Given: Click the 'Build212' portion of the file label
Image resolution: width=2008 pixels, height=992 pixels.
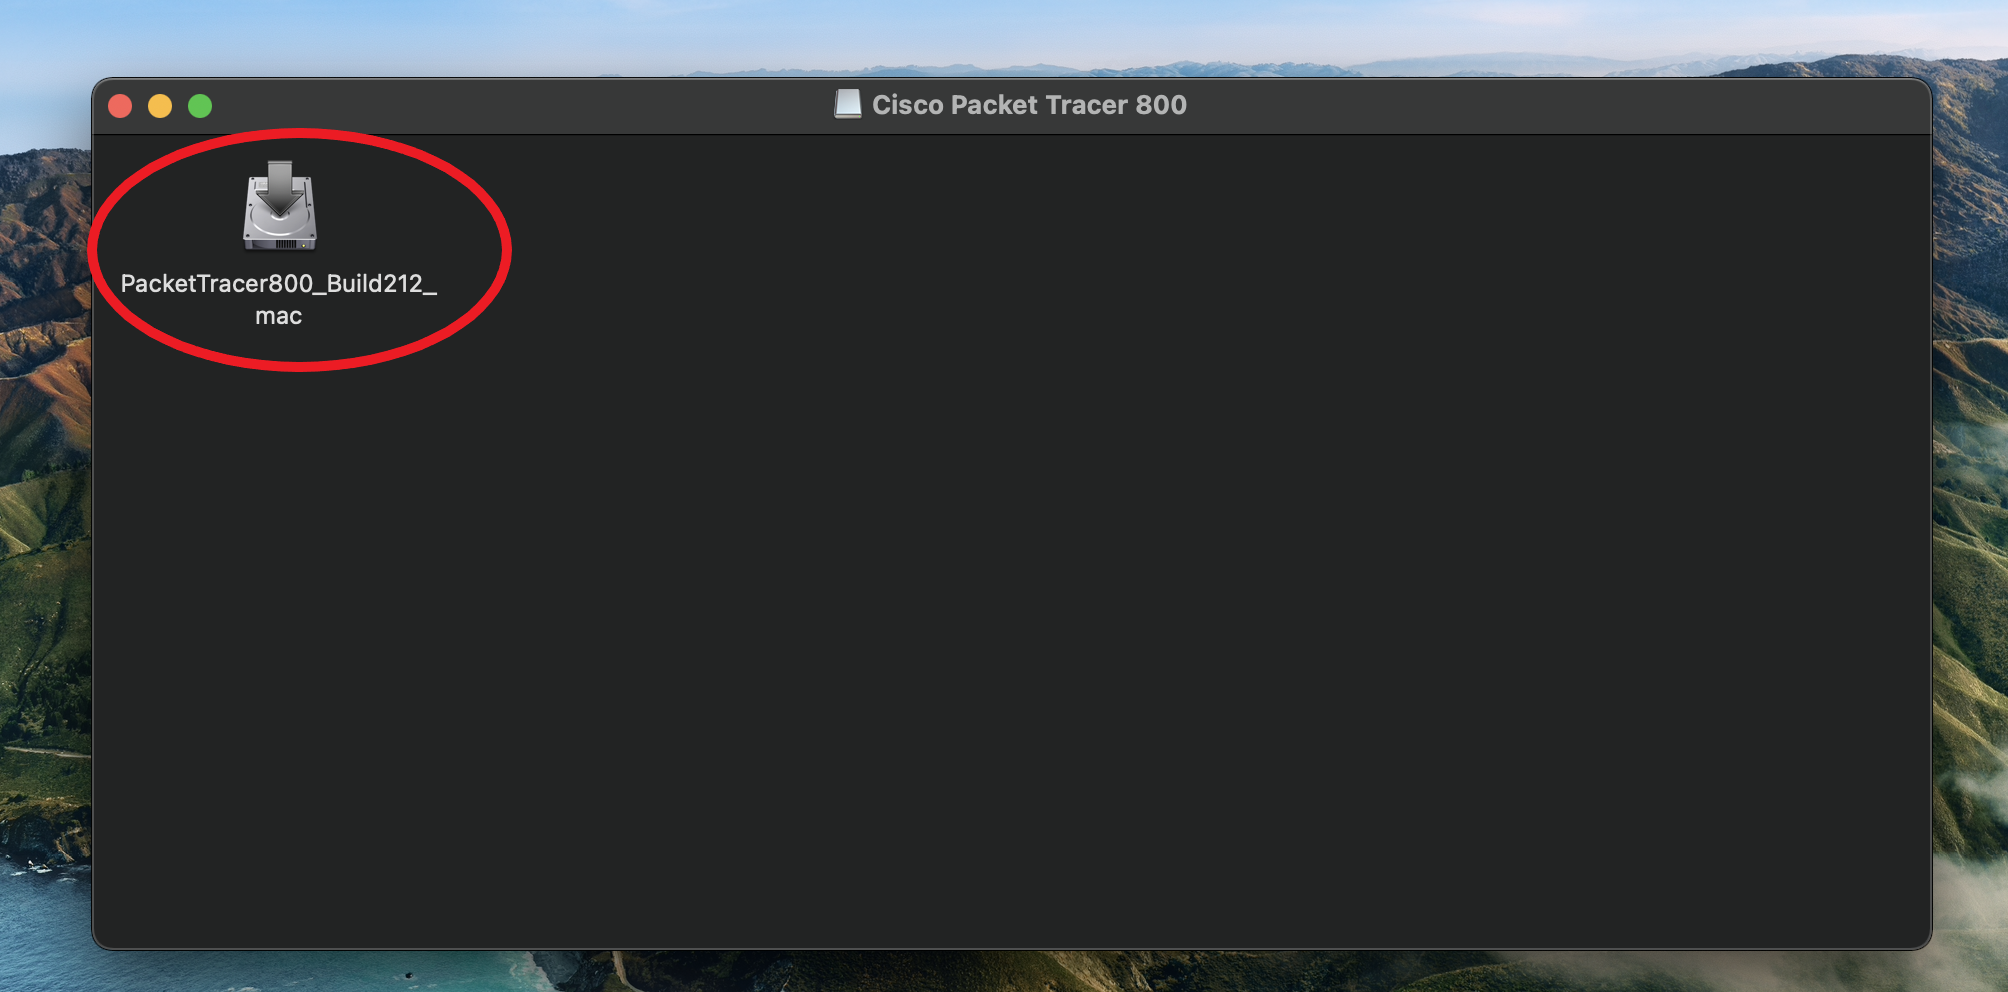Looking at the screenshot, I should click(x=375, y=284).
